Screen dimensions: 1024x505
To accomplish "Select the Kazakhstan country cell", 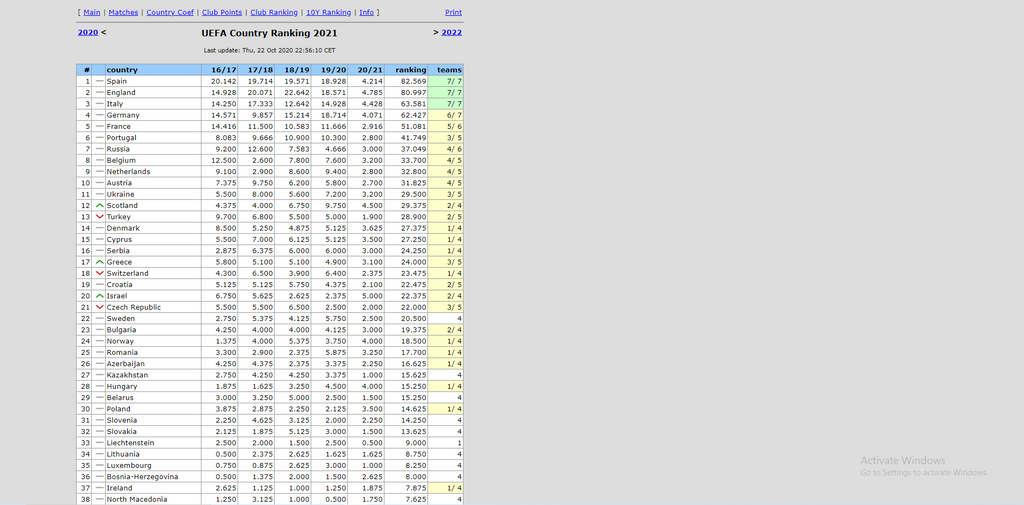I will 153,375.
